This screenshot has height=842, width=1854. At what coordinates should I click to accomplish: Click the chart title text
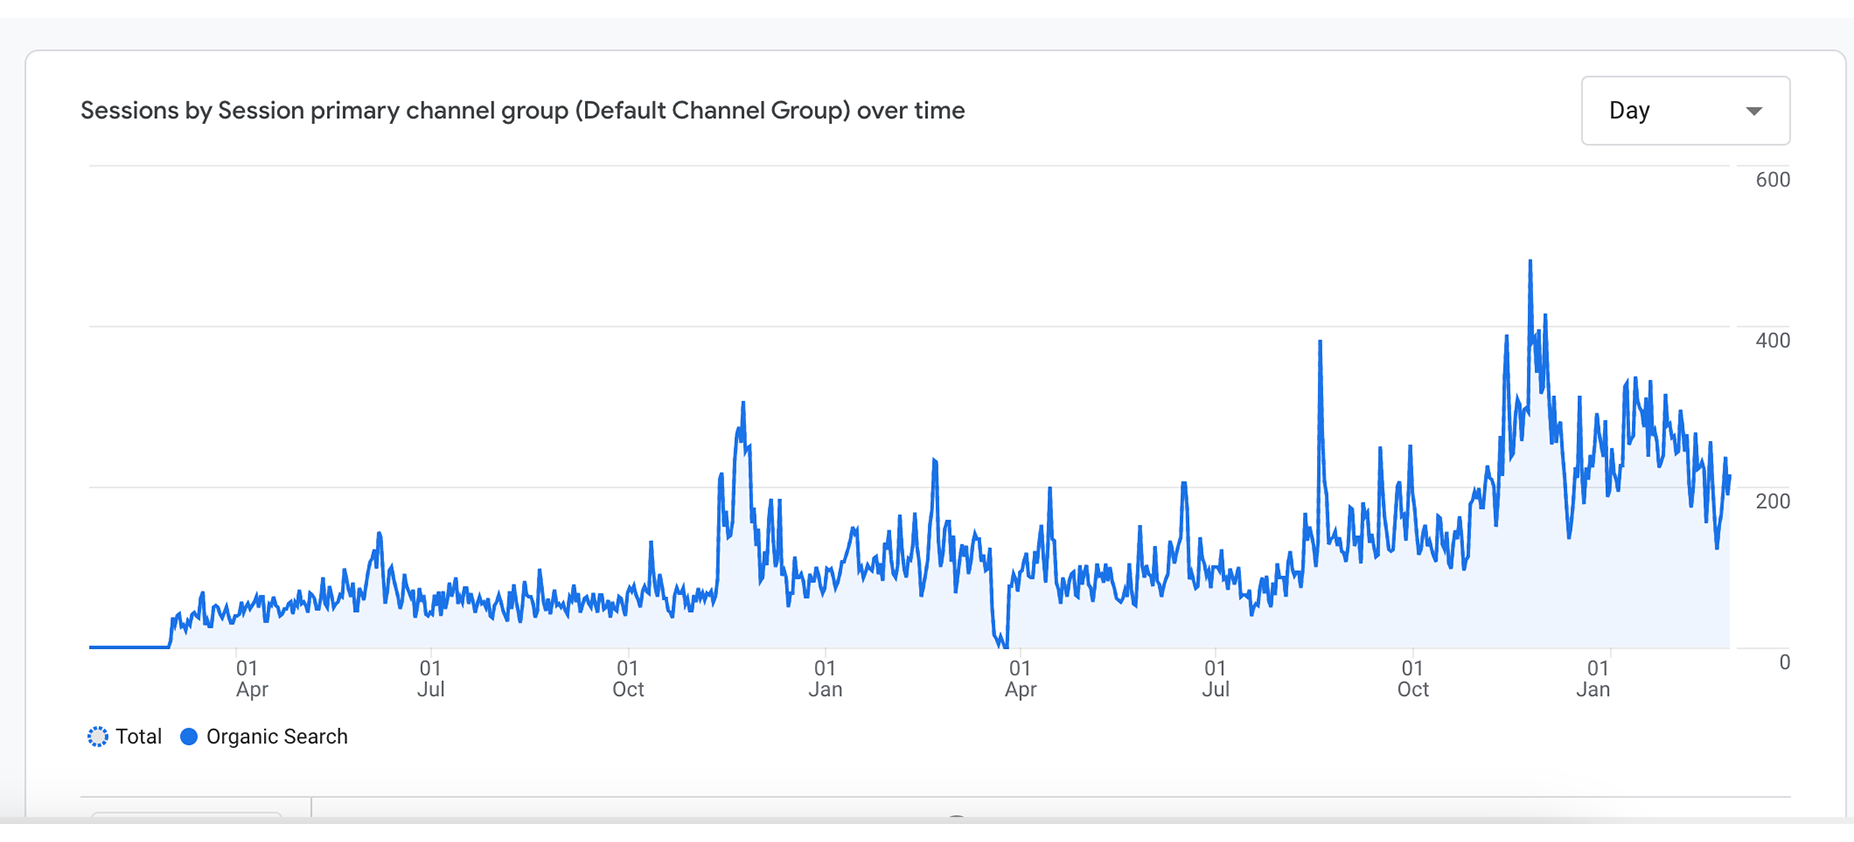(x=522, y=111)
